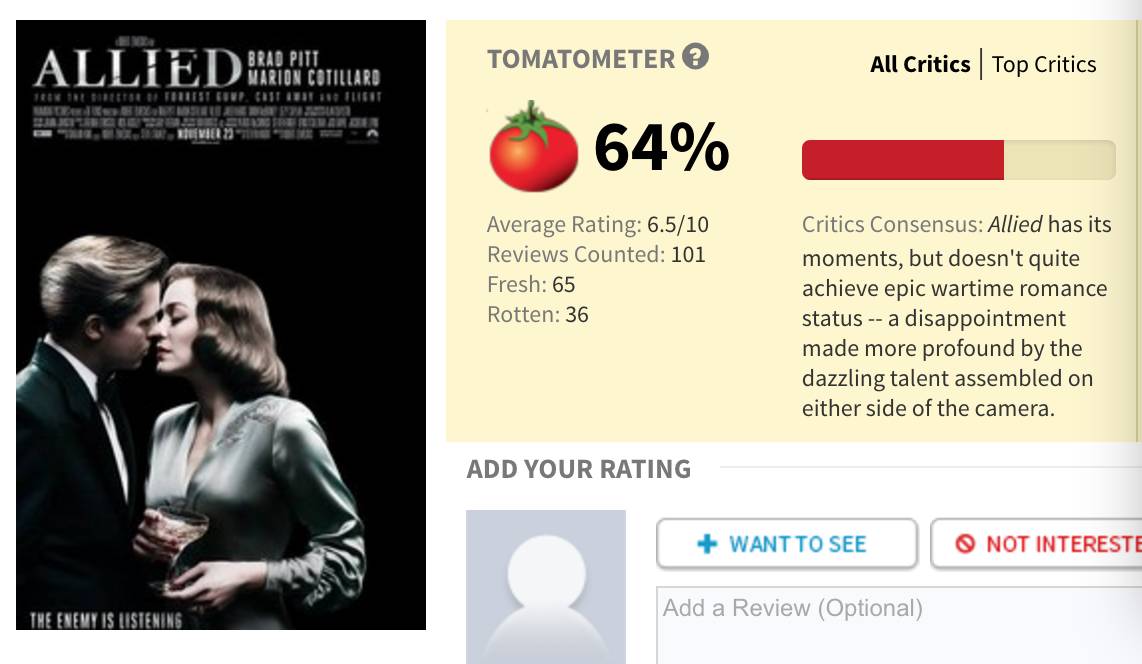Click the Reviews Counted 101 line
Viewport: 1142px width, 664px height.
596,254
